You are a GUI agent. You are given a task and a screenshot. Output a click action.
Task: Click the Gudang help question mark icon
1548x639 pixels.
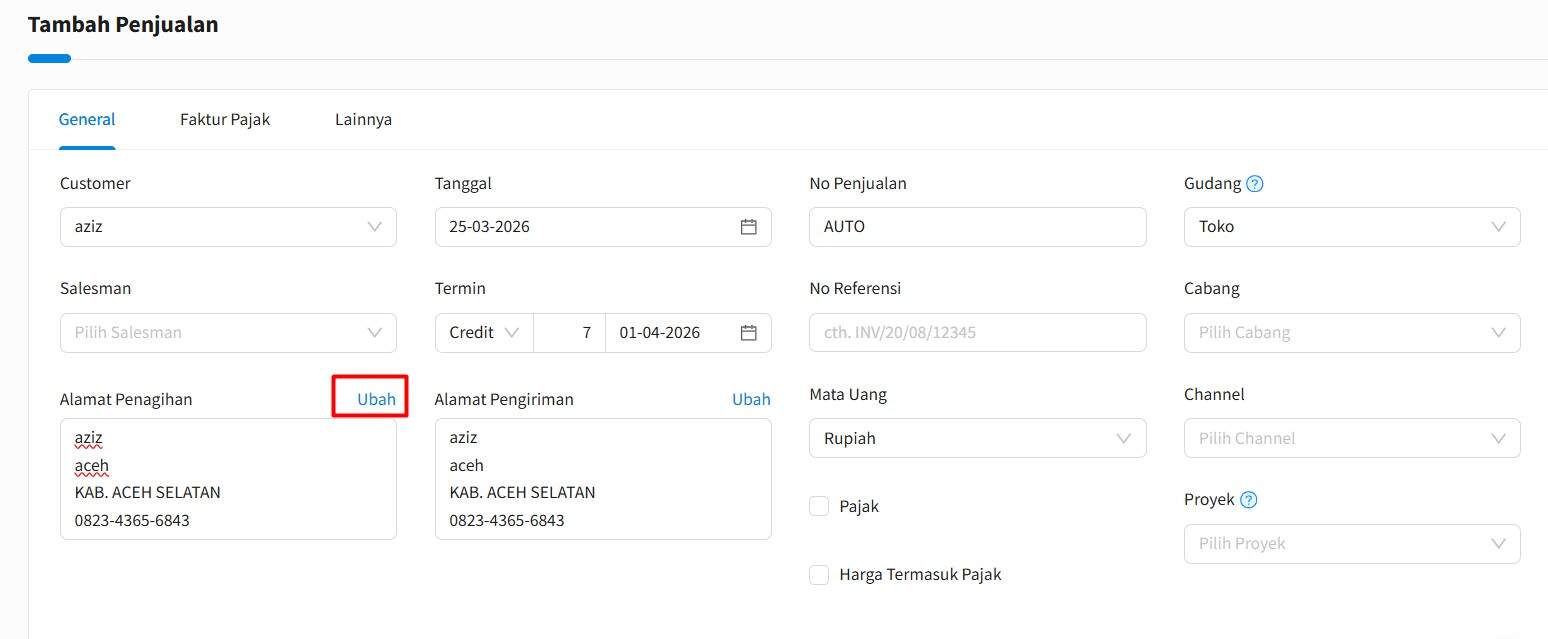click(1255, 184)
